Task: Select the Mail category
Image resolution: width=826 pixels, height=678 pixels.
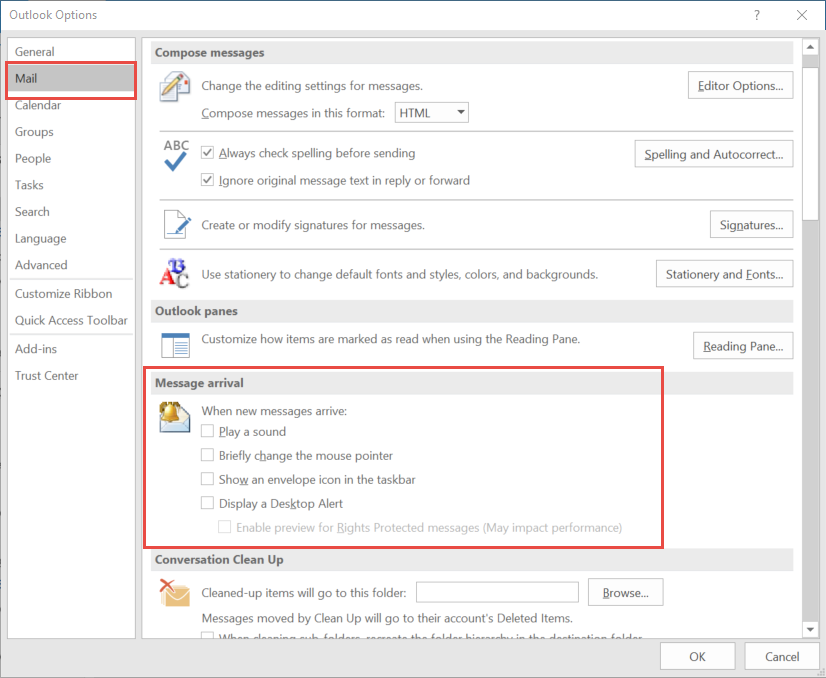Action: click(x=71, y=78)
